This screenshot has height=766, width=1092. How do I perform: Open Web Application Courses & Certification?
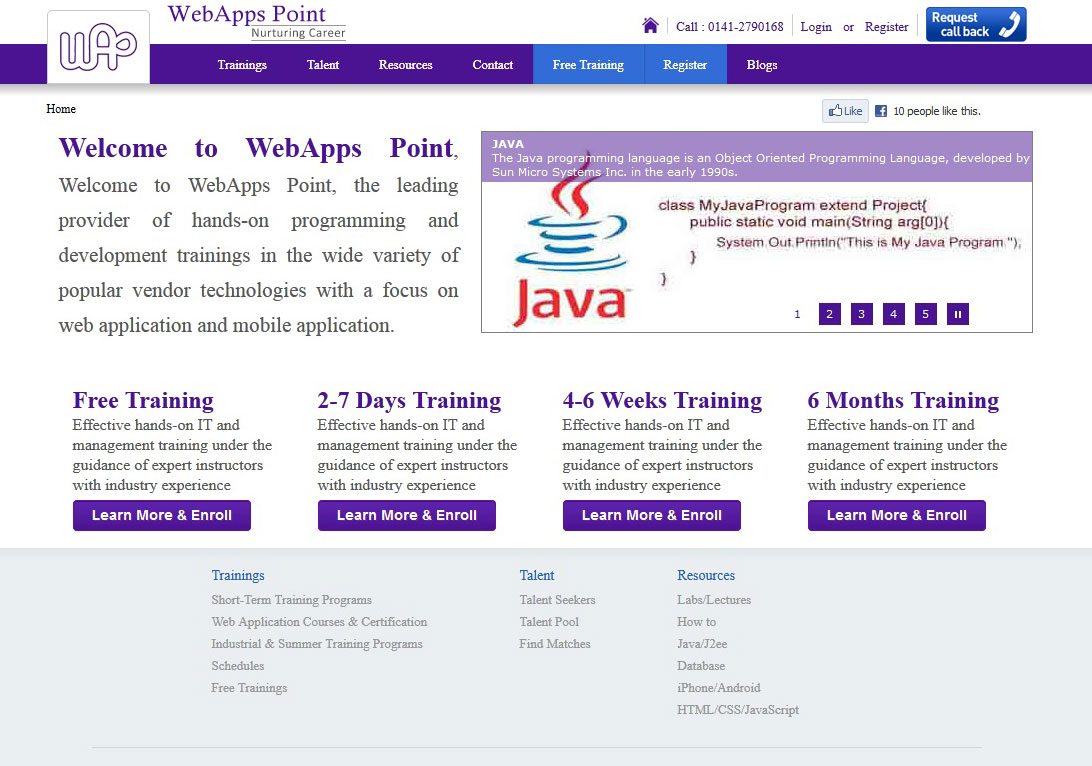coord(320,622)
